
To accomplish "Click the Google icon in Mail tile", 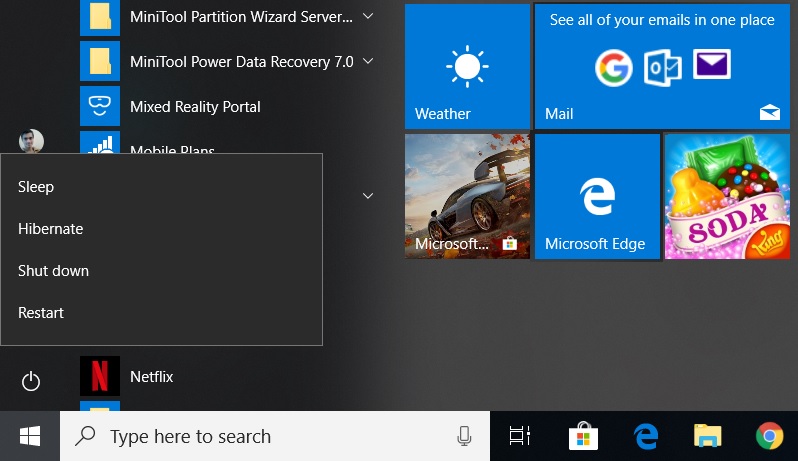I will coord(614,68).
